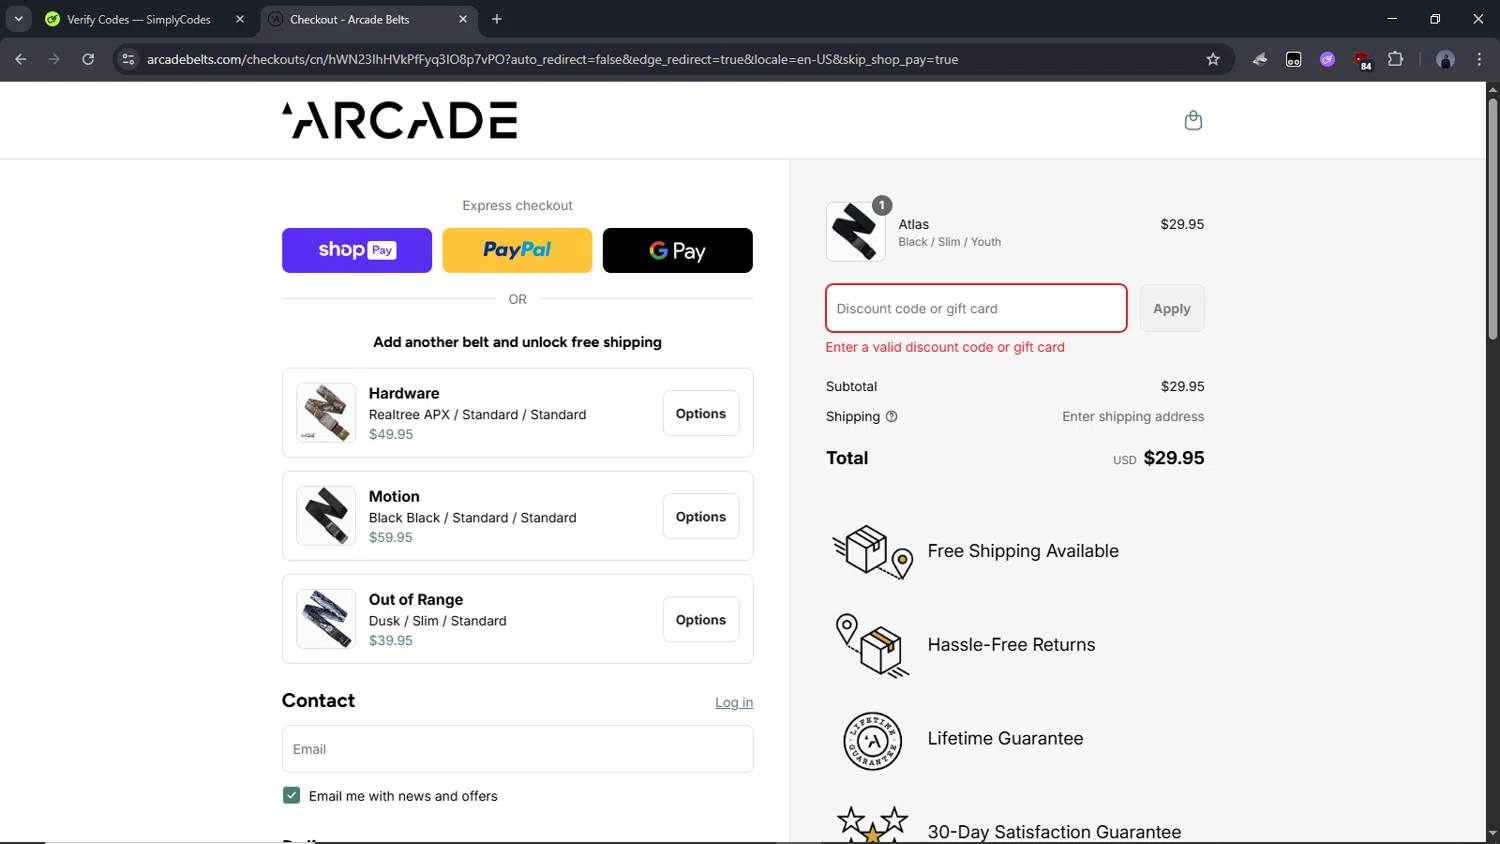Bookmark this page with star icon
The height and width of the screenshot is (844, 1500).
tap(1213, 59)
